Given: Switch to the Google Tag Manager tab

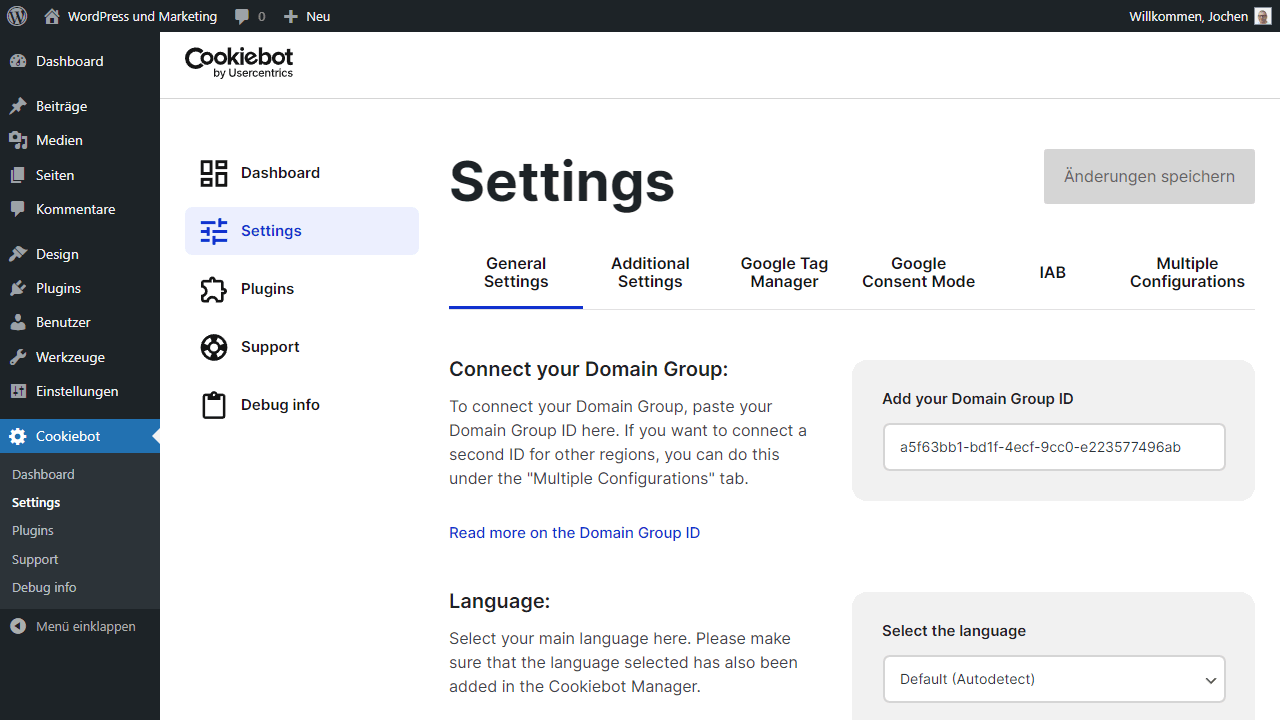Looking at the screenshot, I should (784, 272).
